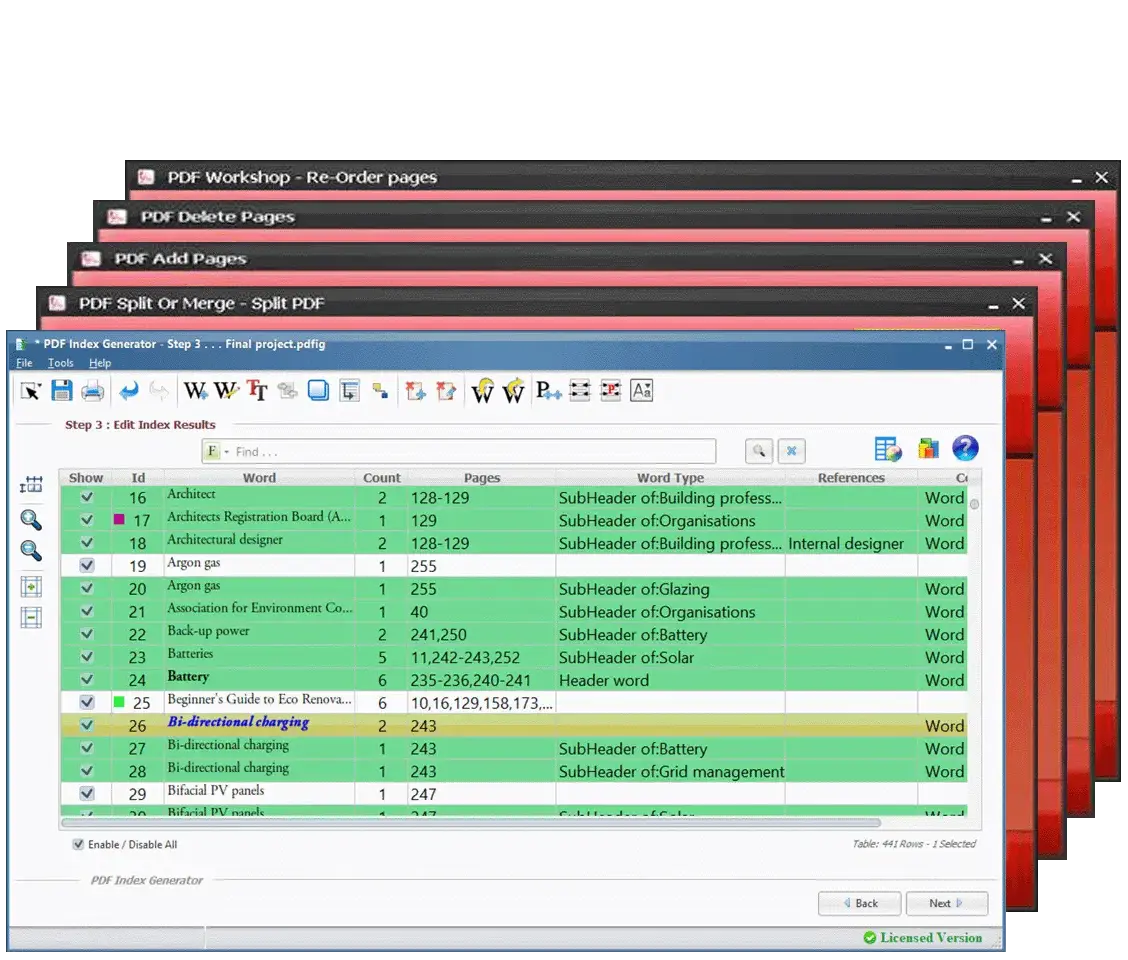This screenshot has width=1128, height=960.
Task: Clear the search with the X button
Action: (791, 451)
